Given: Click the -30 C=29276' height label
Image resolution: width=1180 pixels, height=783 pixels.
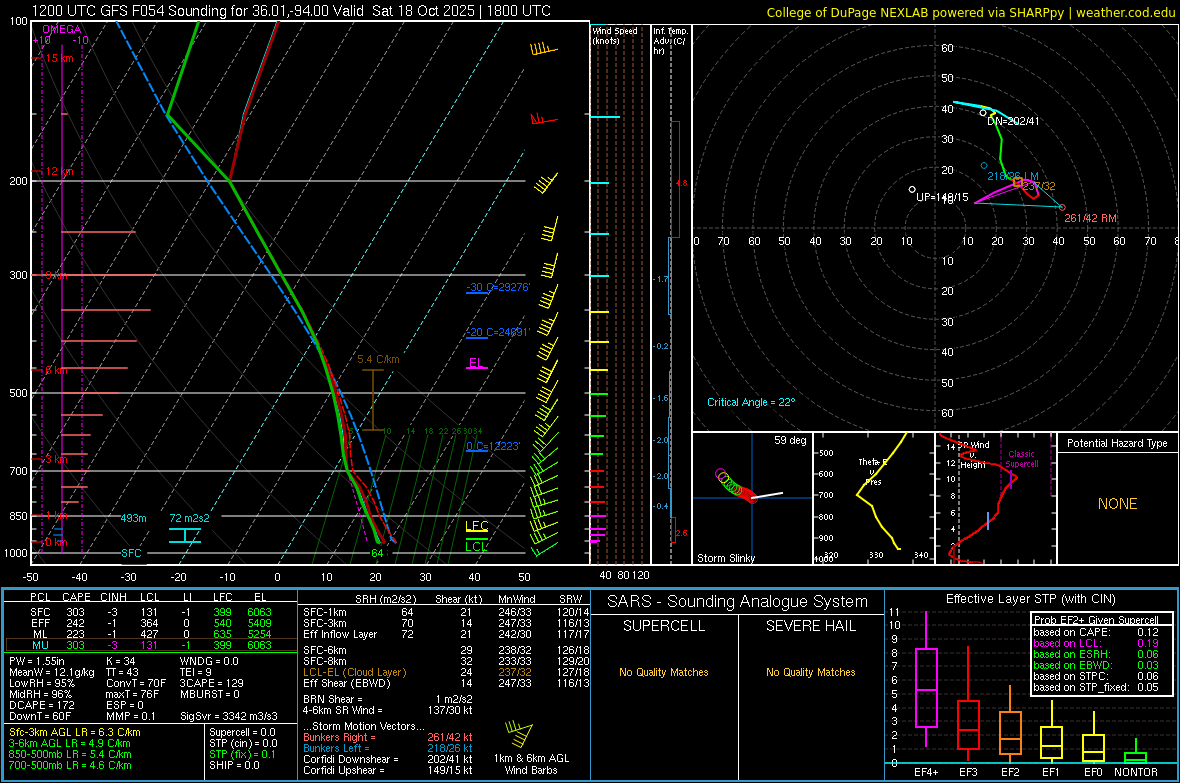Looking at the screenshot, I should (498, 287).
